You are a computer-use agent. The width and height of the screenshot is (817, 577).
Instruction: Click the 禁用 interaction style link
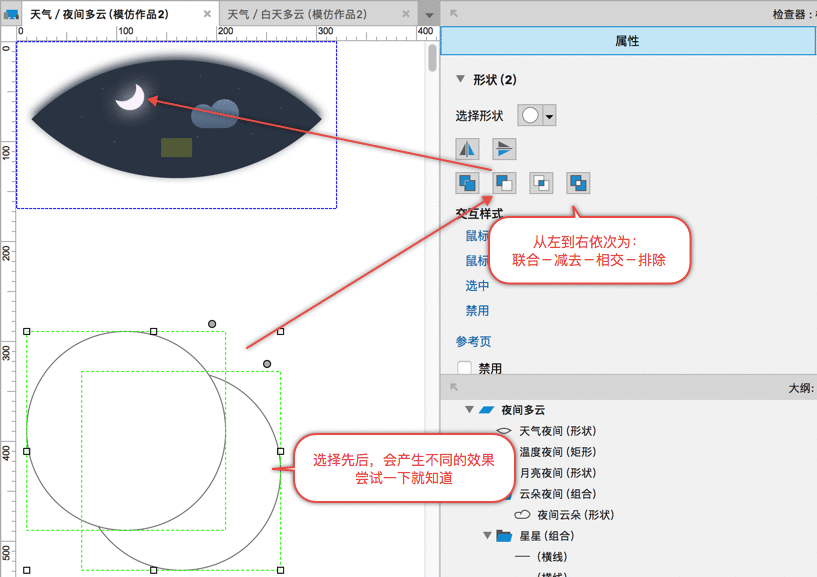tap(477, 311)
